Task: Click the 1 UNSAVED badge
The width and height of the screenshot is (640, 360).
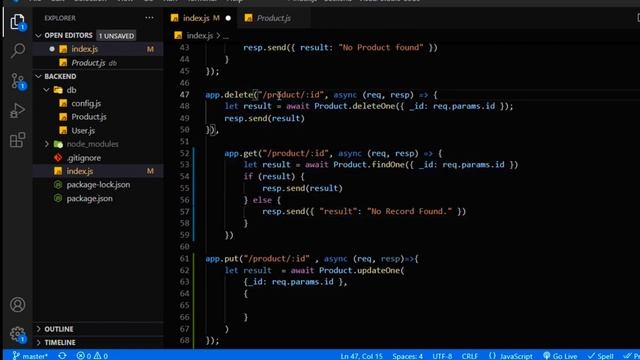Action: pyautogui.click(x=116, y=36)
